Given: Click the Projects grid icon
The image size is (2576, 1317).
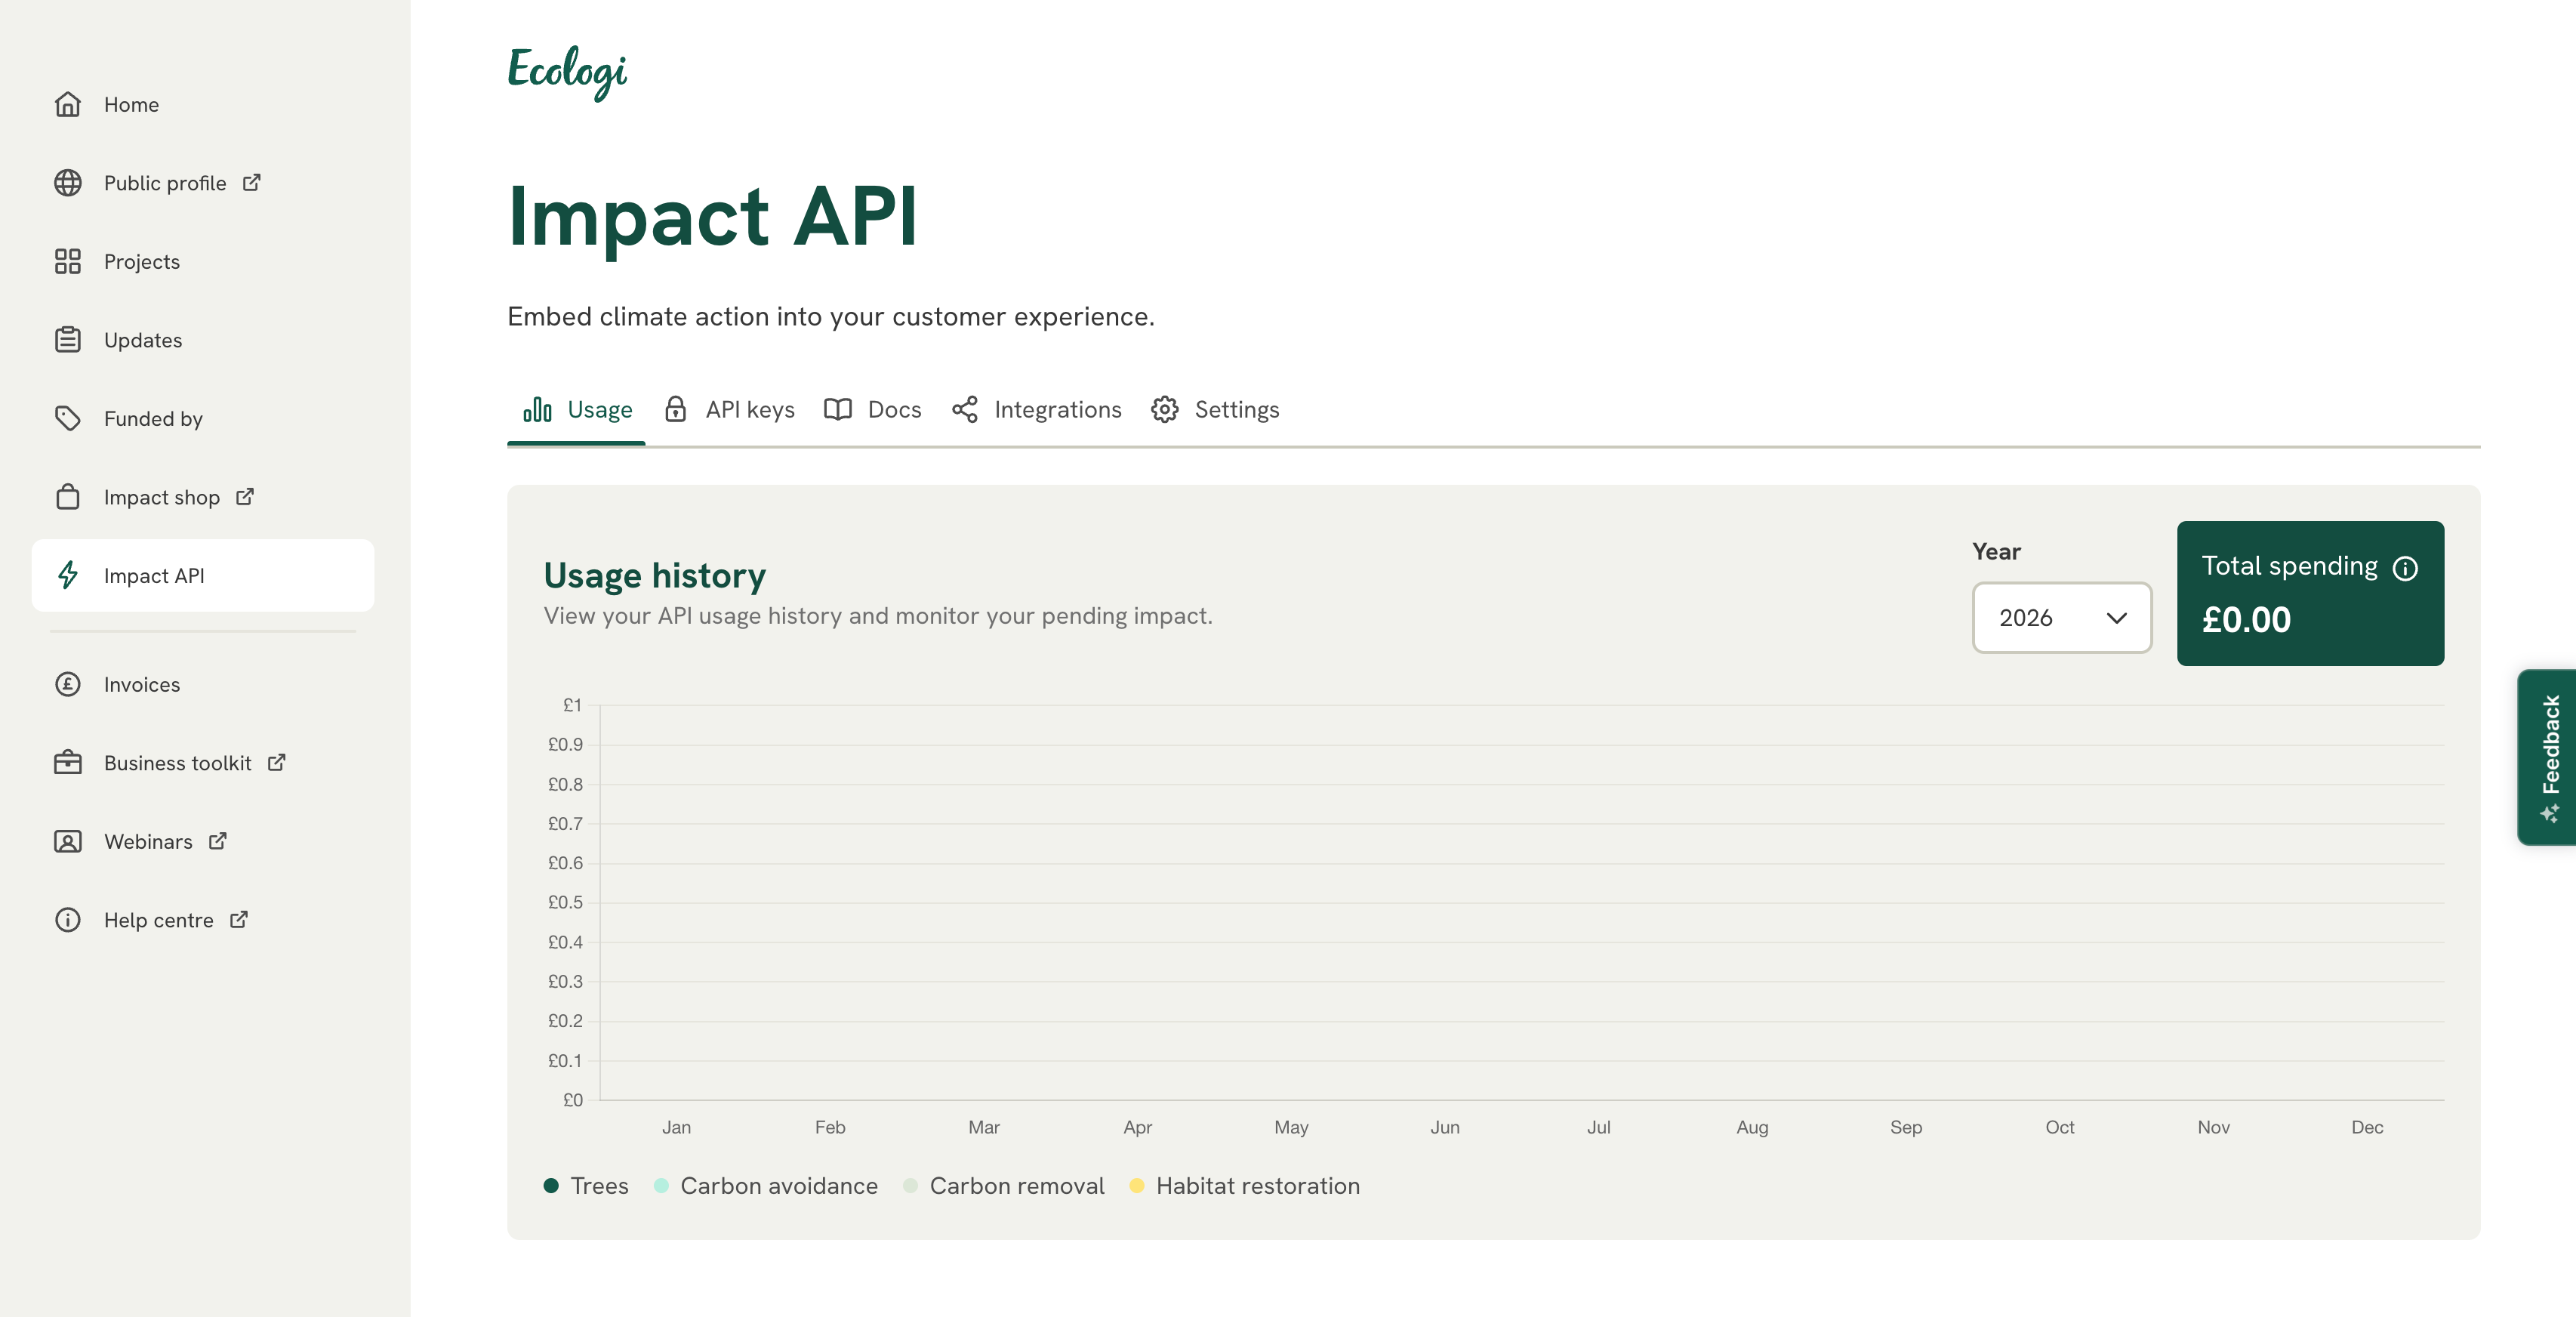Looking at the screenshot, I should coord(67,262).
